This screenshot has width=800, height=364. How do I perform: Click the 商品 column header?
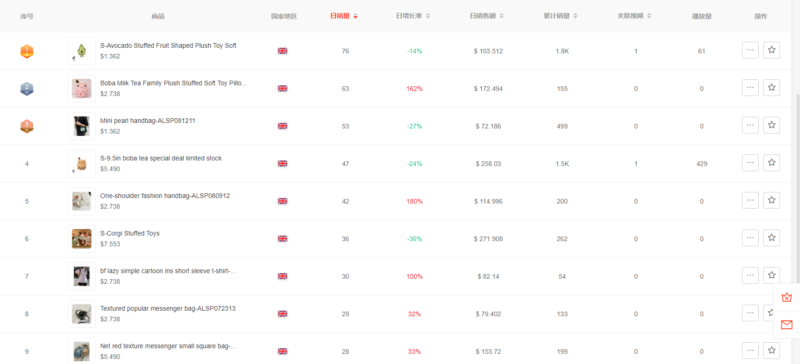[158, 16]
